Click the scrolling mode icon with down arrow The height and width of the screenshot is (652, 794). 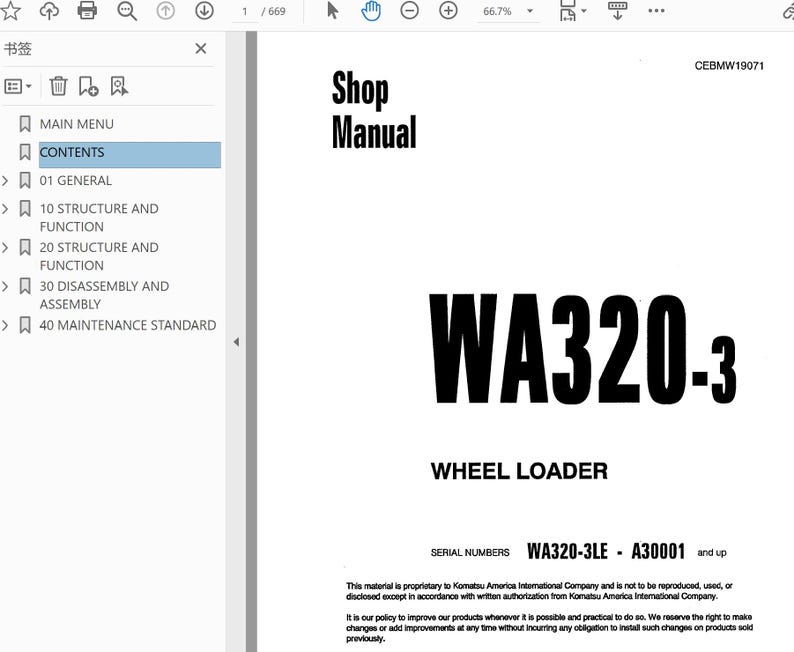click(x=617, y=11)
